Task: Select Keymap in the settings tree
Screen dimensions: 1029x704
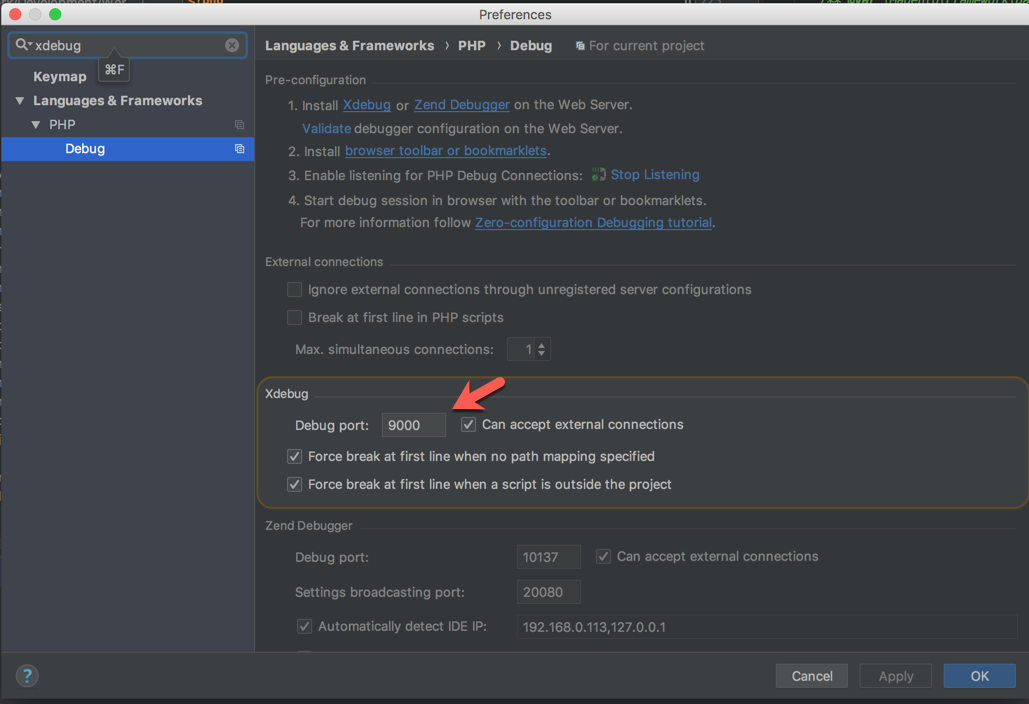Action: point(60,77)
